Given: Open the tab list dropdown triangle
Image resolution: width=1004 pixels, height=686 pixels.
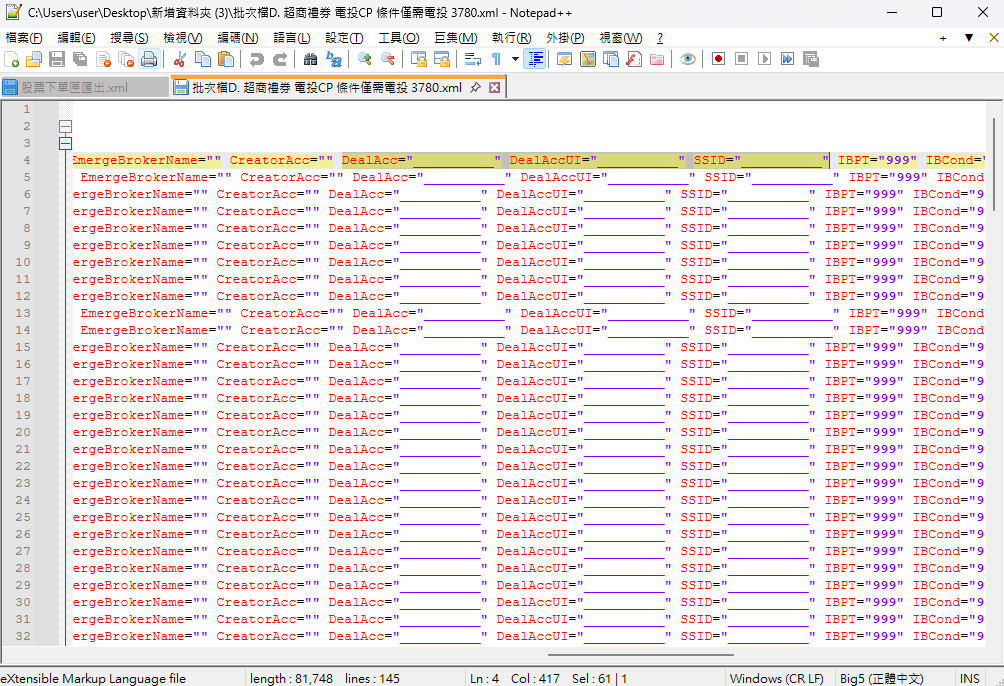Looking at the screenshot, I should click(x=969, y=38).
